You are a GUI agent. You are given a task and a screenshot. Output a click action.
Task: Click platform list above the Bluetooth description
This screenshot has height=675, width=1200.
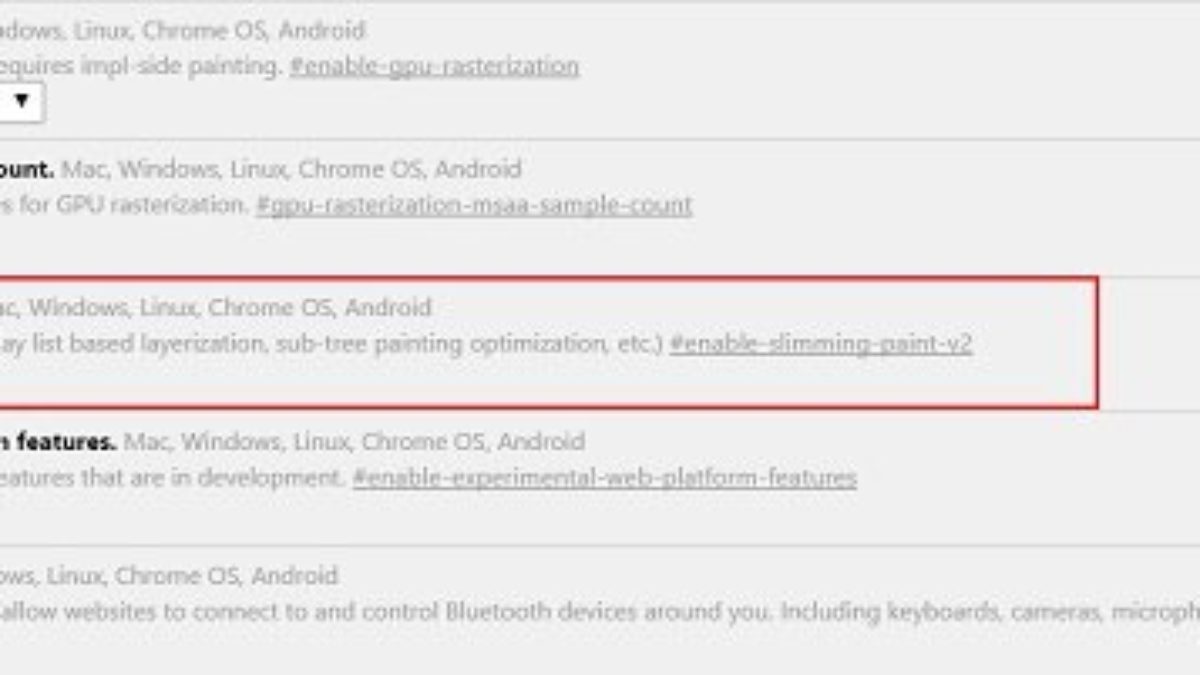(170, 576)
